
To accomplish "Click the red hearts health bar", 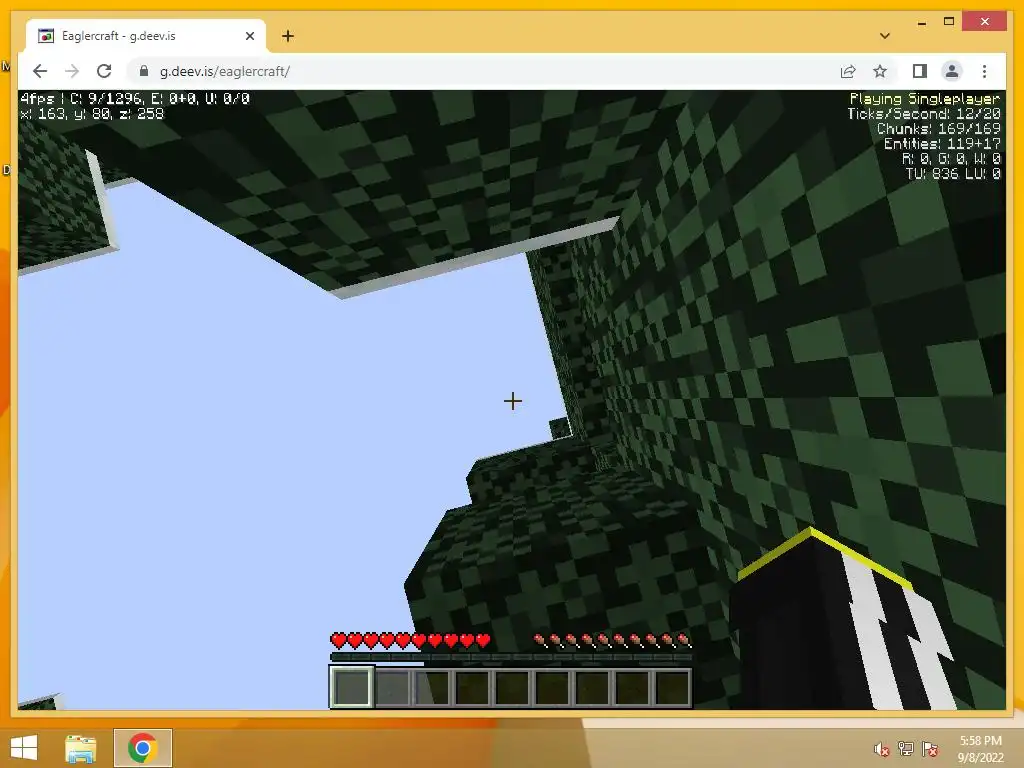I will [x=411, y=640].
